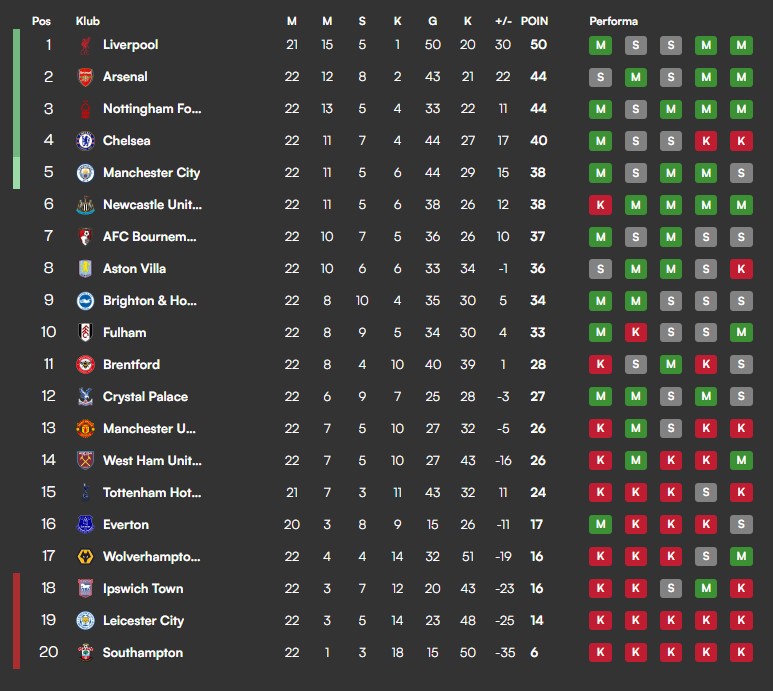Click Chelsea's last red K form badge

(x=741, y=141)
